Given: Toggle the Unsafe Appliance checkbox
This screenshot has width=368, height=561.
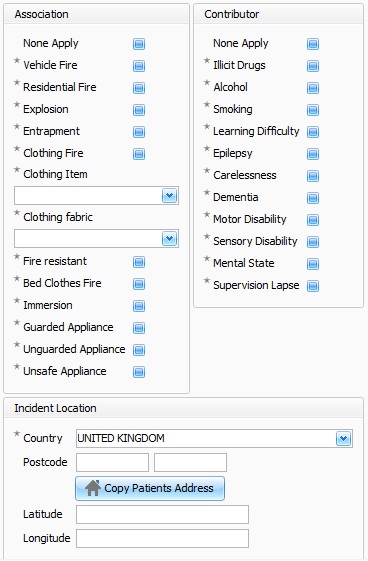Looking at the screenshot, I should 139,372.
